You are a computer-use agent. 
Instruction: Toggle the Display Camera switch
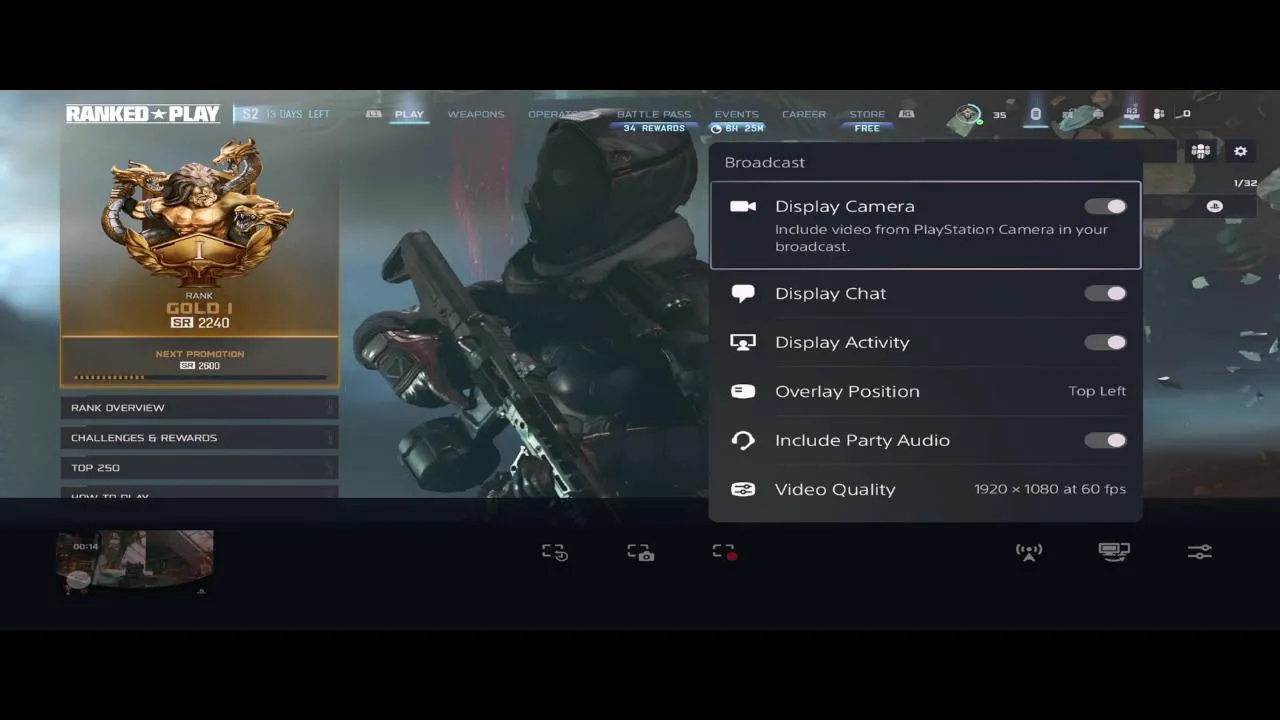tap(1105, 206)
